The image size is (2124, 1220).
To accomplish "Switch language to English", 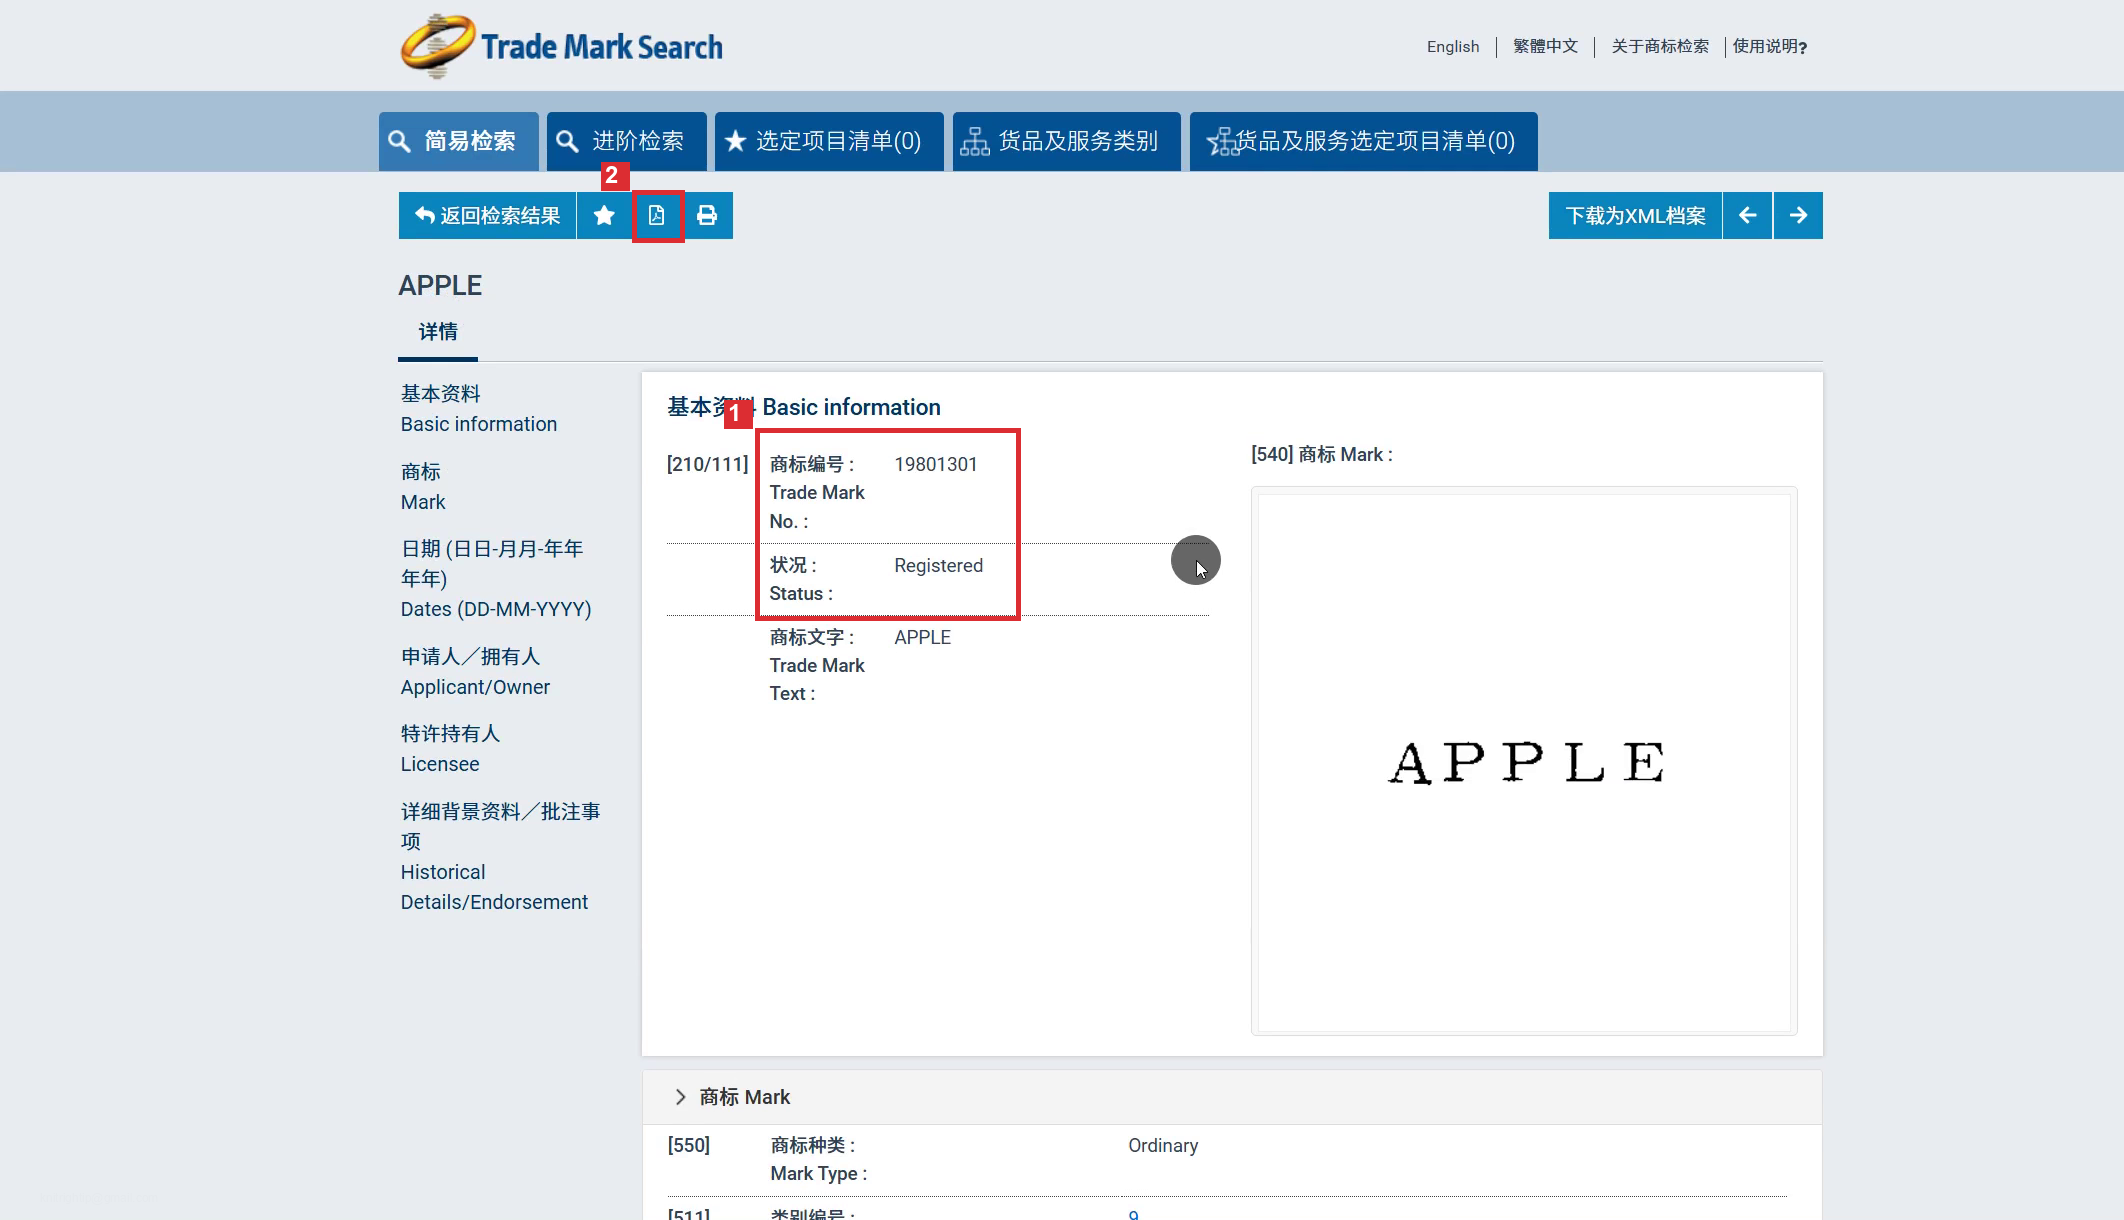I will point(1452,46).
